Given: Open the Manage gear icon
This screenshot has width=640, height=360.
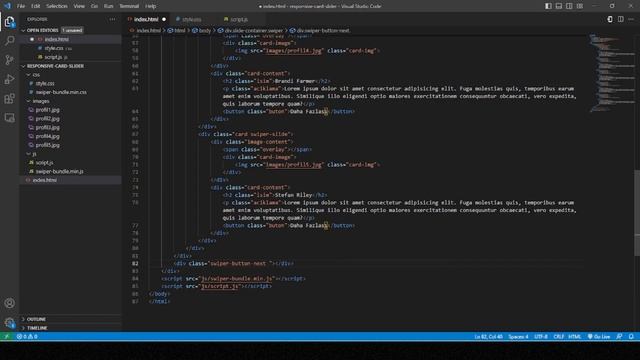Looking at the screenshot, I should (9, 323).
